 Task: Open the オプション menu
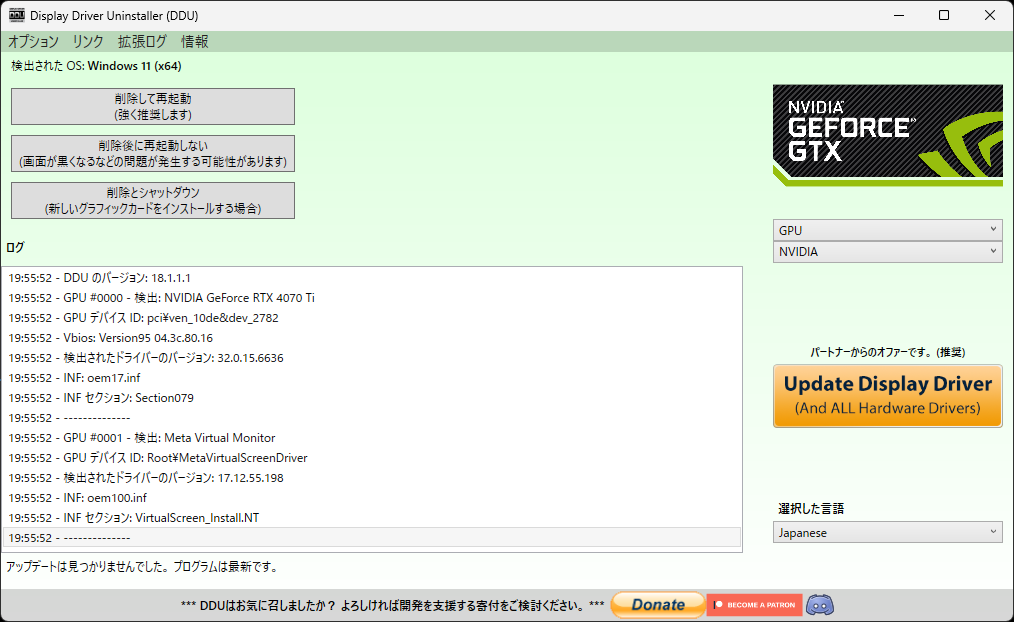[33, 41]
